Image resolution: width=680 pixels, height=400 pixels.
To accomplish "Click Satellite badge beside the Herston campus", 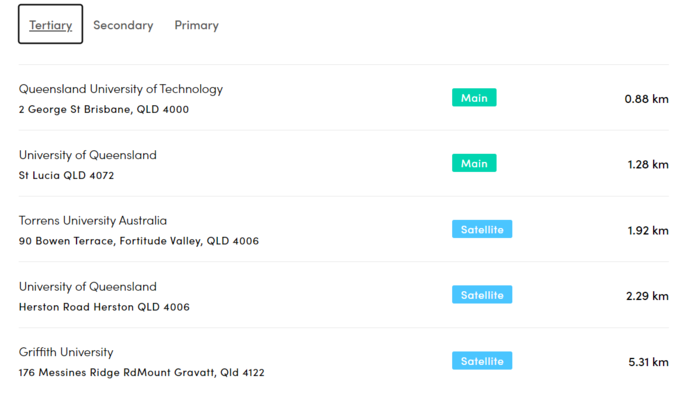I will click(x=481, y=295).
